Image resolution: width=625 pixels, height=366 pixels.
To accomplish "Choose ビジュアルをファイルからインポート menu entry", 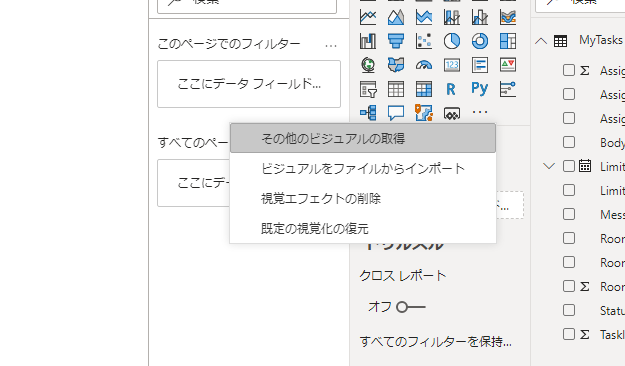I will point(363,168).
